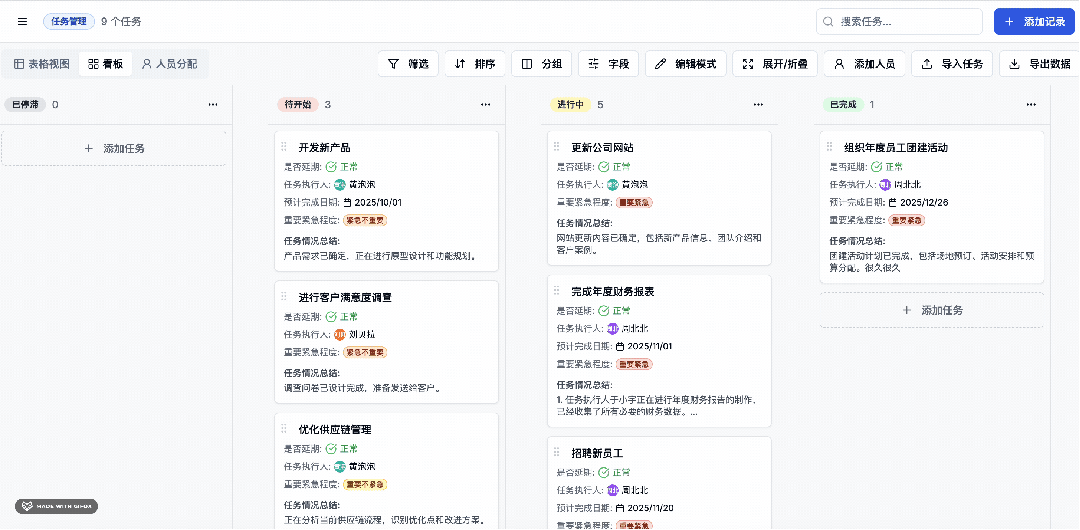Click assignee avatar on 更新公司网站 card

[612, 185]
